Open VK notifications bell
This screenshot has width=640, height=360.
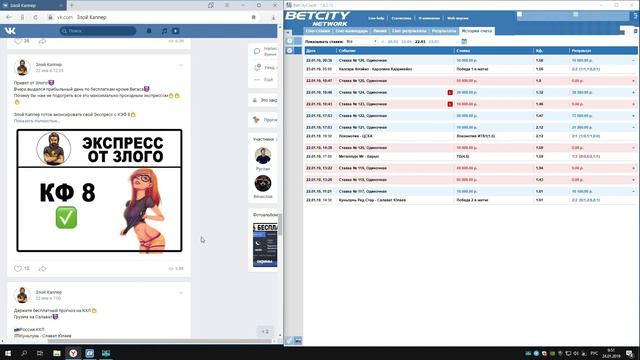tap(149, 31)
